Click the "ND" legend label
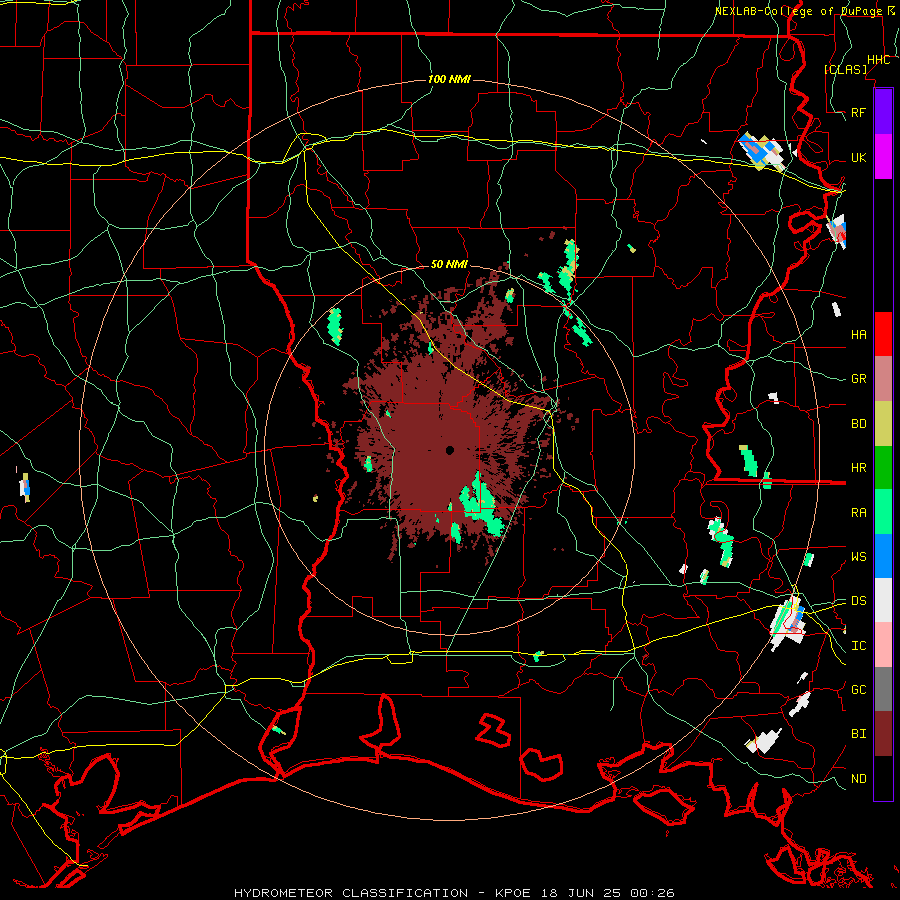 click(858, 778)
